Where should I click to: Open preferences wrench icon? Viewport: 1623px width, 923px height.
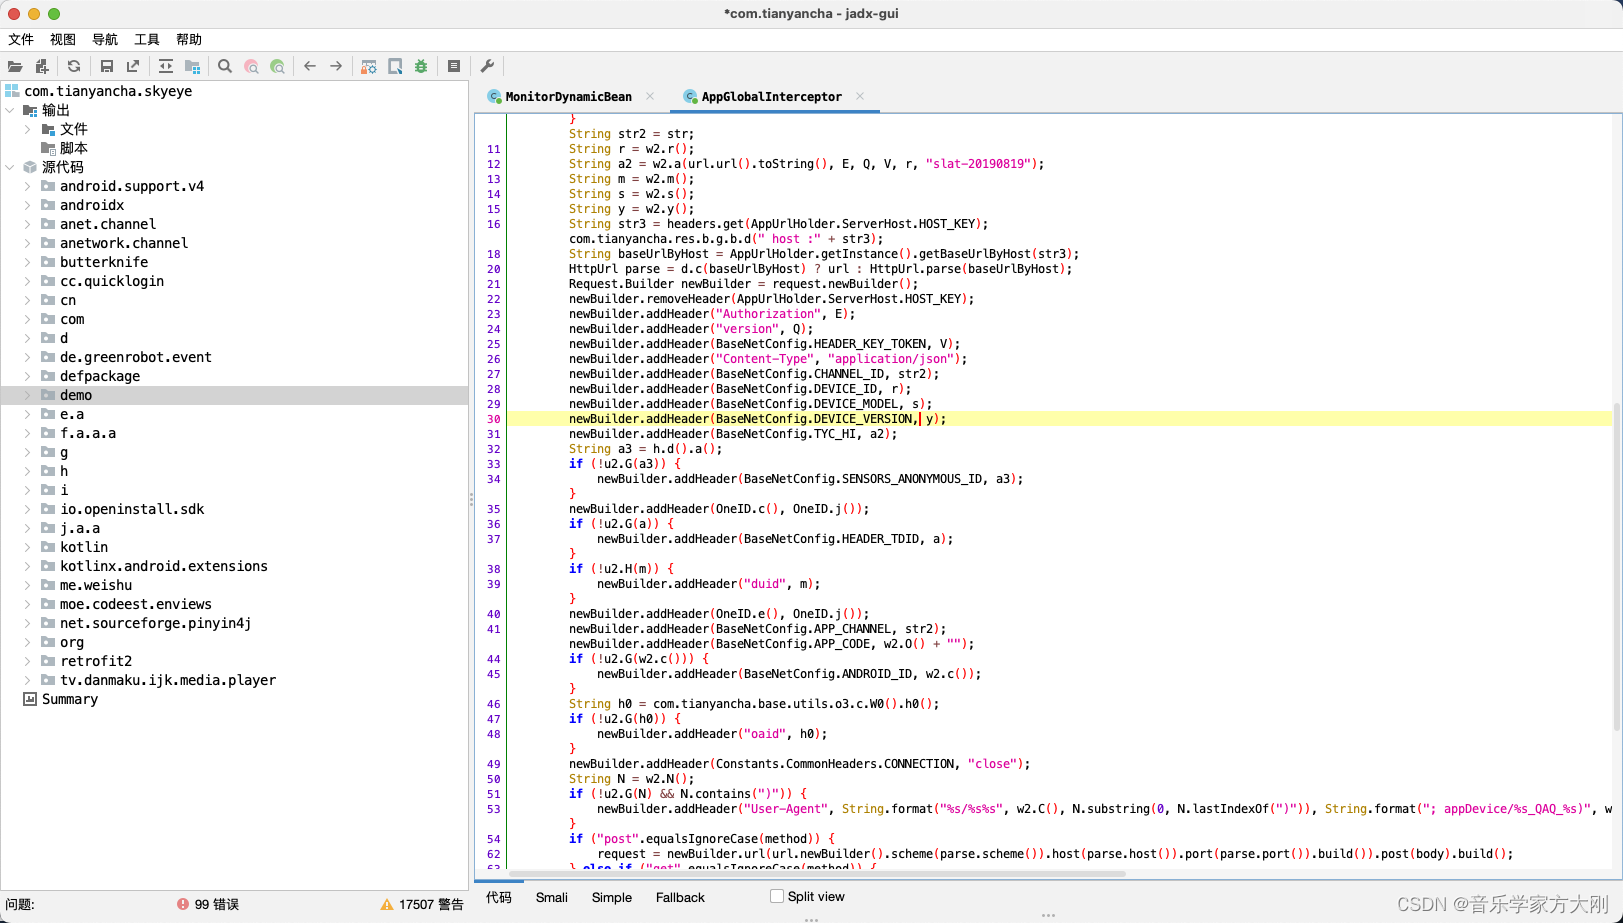point(487,66)
